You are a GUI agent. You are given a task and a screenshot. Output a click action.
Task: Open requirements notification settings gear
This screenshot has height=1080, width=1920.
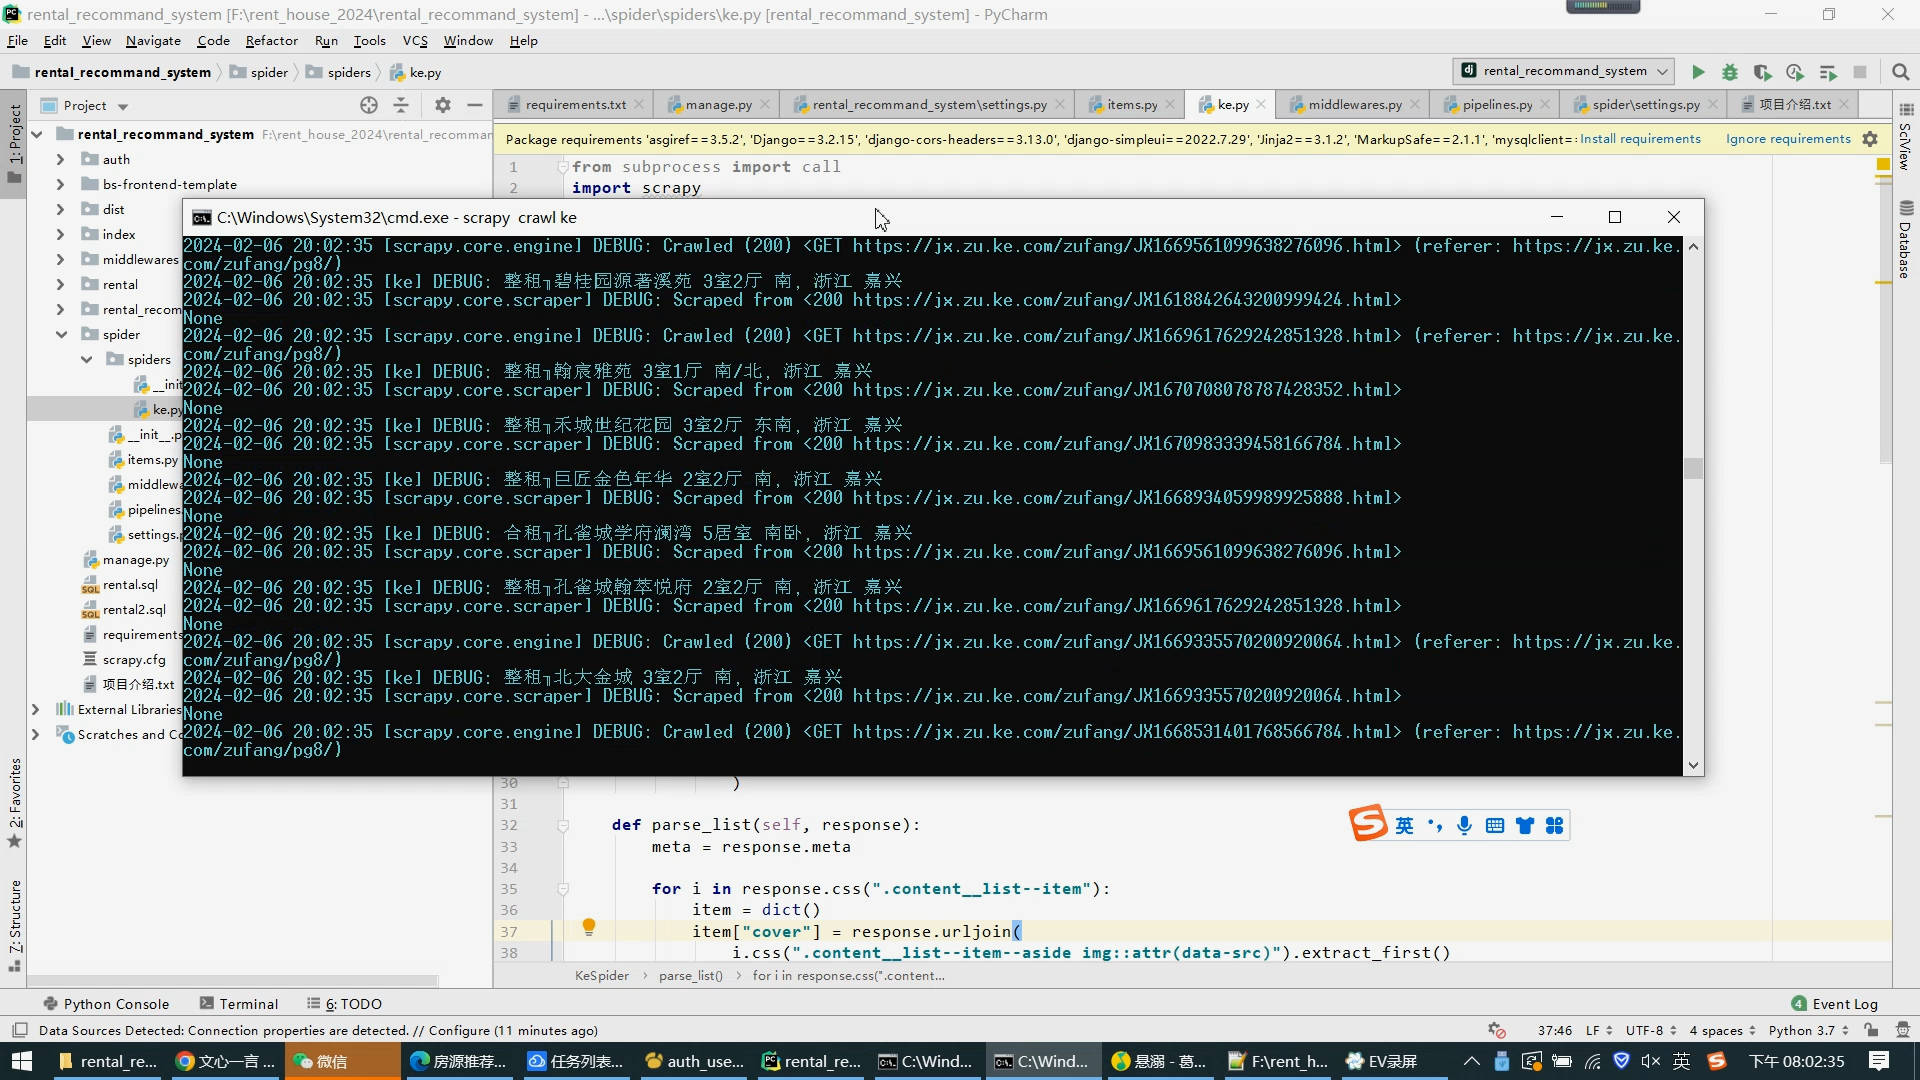pos(1870,139)
